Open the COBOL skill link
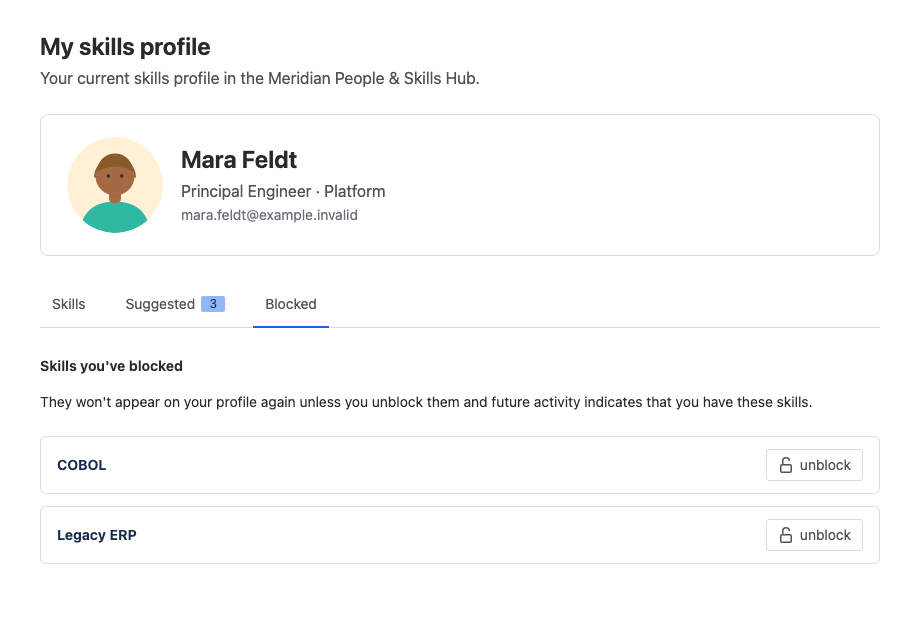Viewport: 920px width, 630px height. (82, 465)
